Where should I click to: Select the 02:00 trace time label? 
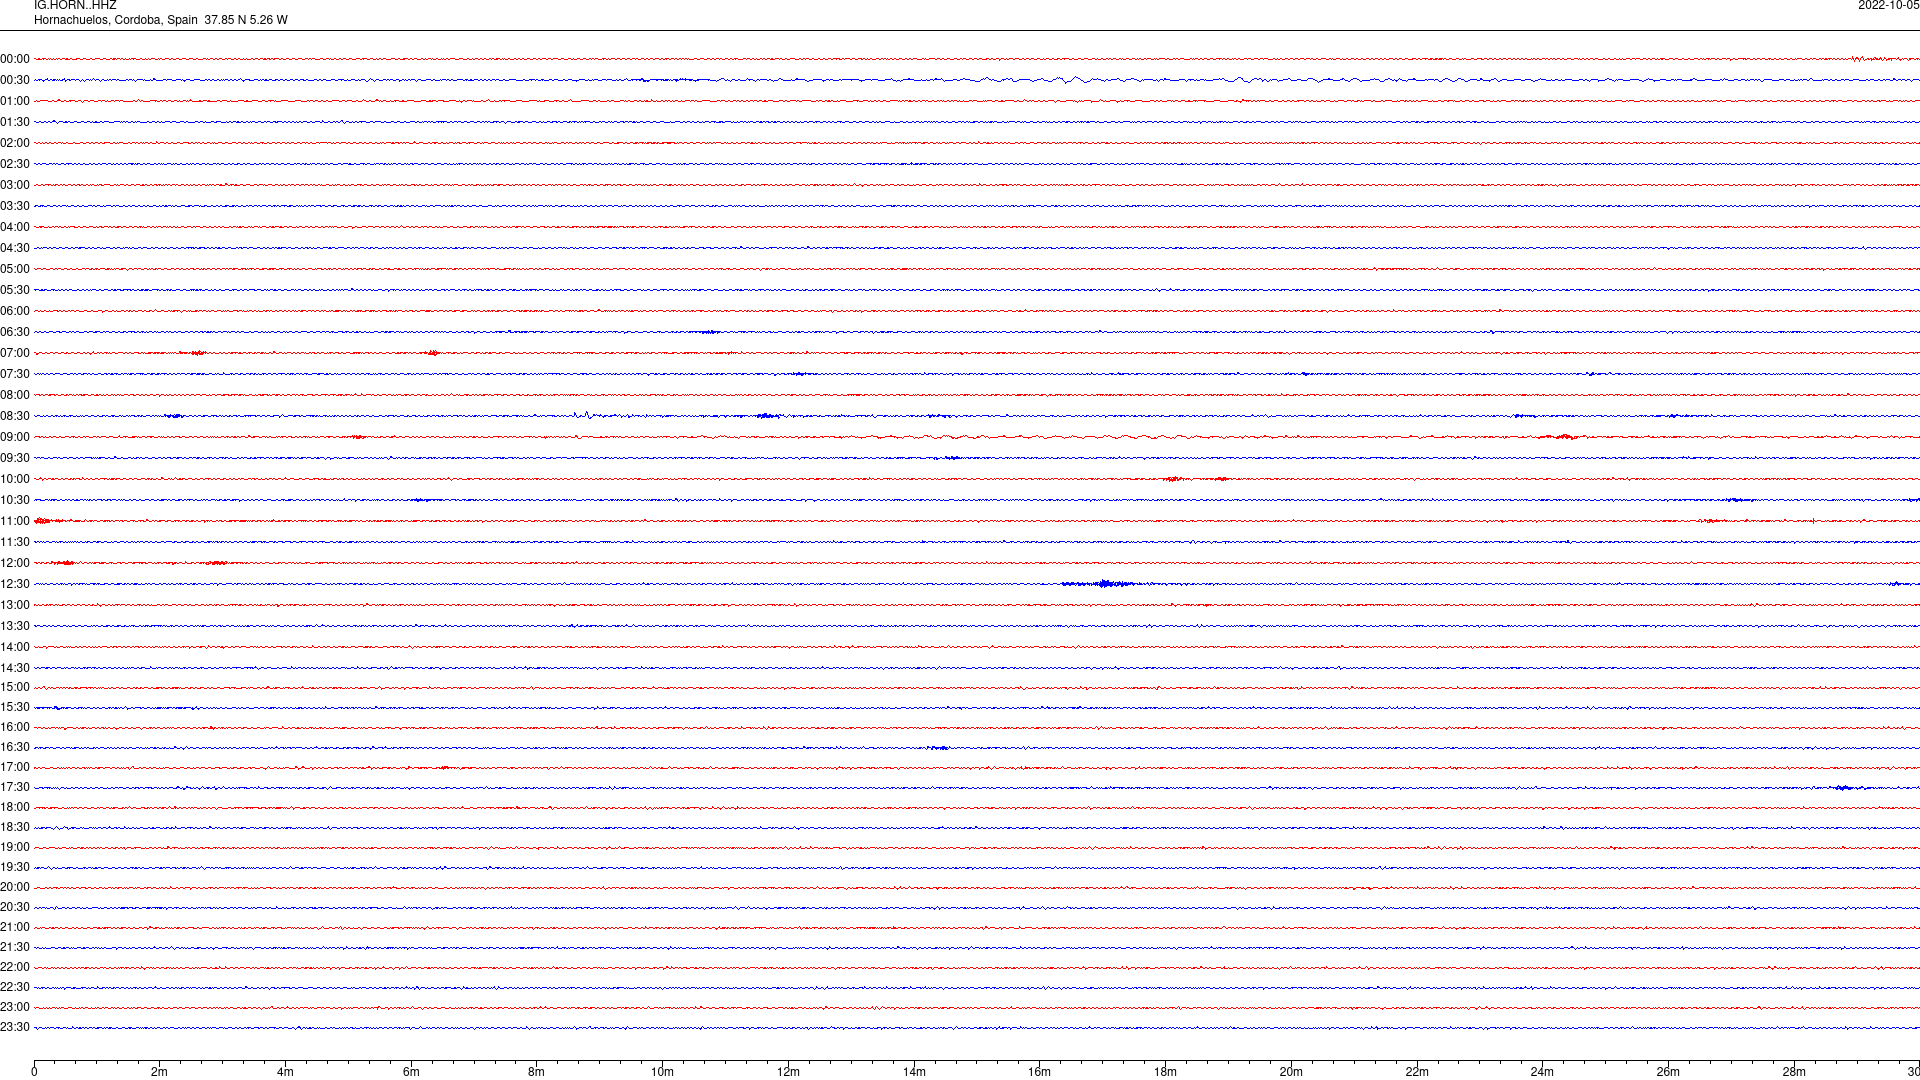pyautogui.click(x=15, y=143)
